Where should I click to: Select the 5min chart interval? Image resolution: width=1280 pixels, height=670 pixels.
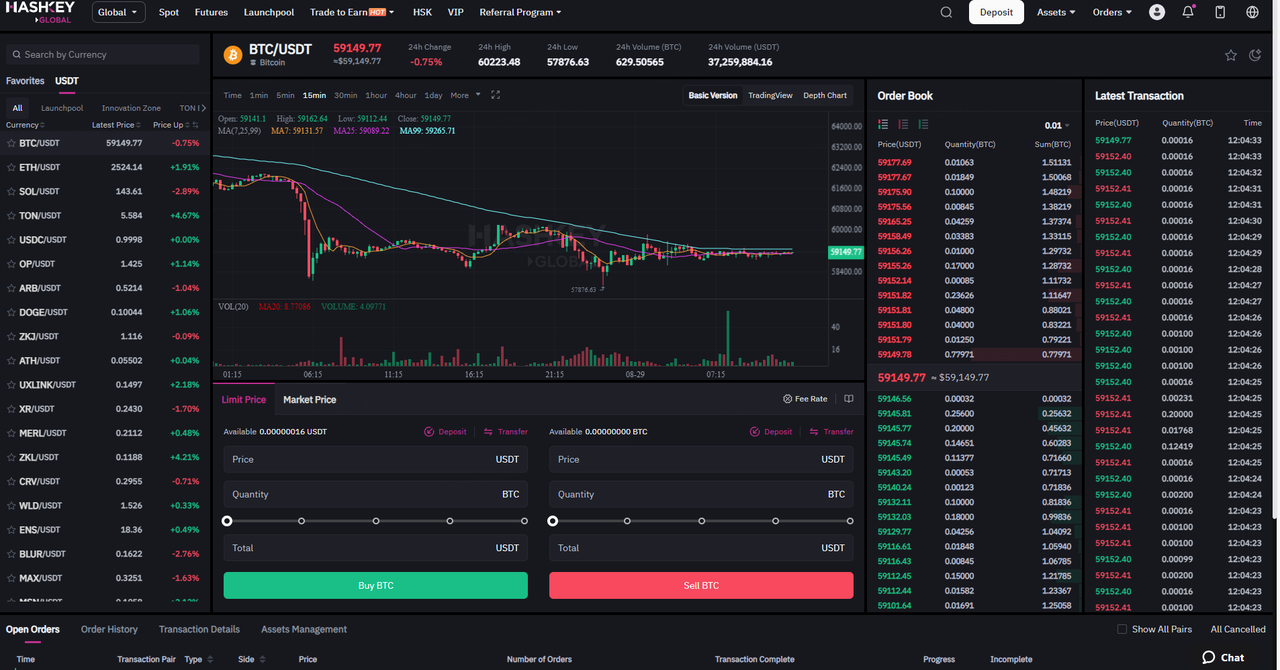285,95
